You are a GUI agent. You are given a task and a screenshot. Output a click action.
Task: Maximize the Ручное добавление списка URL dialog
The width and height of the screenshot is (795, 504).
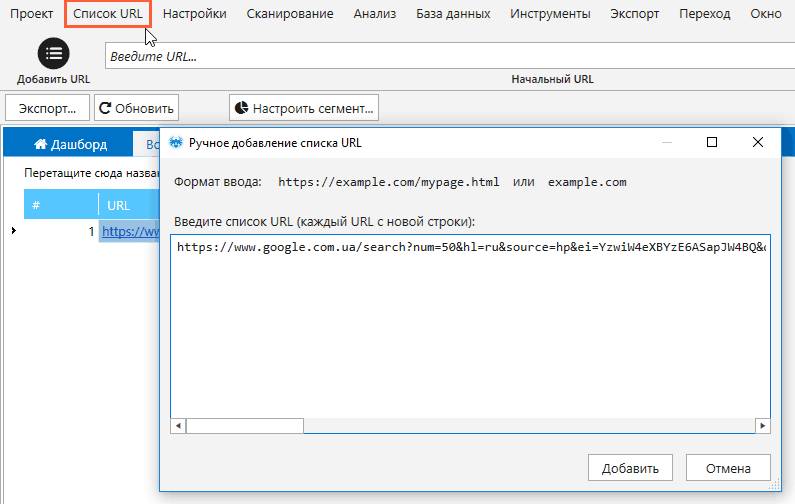point(712,142)
